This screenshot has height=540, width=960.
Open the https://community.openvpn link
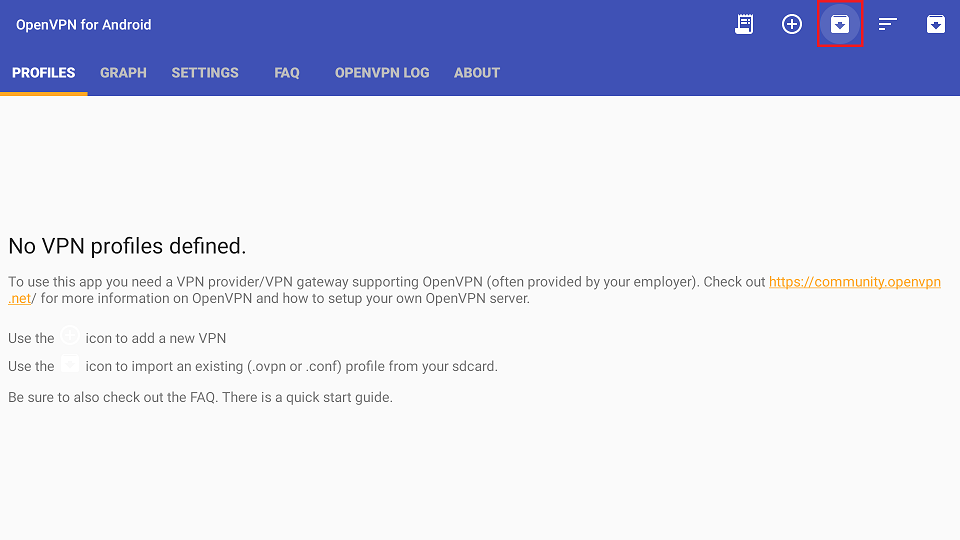click(x=855, y=282)
